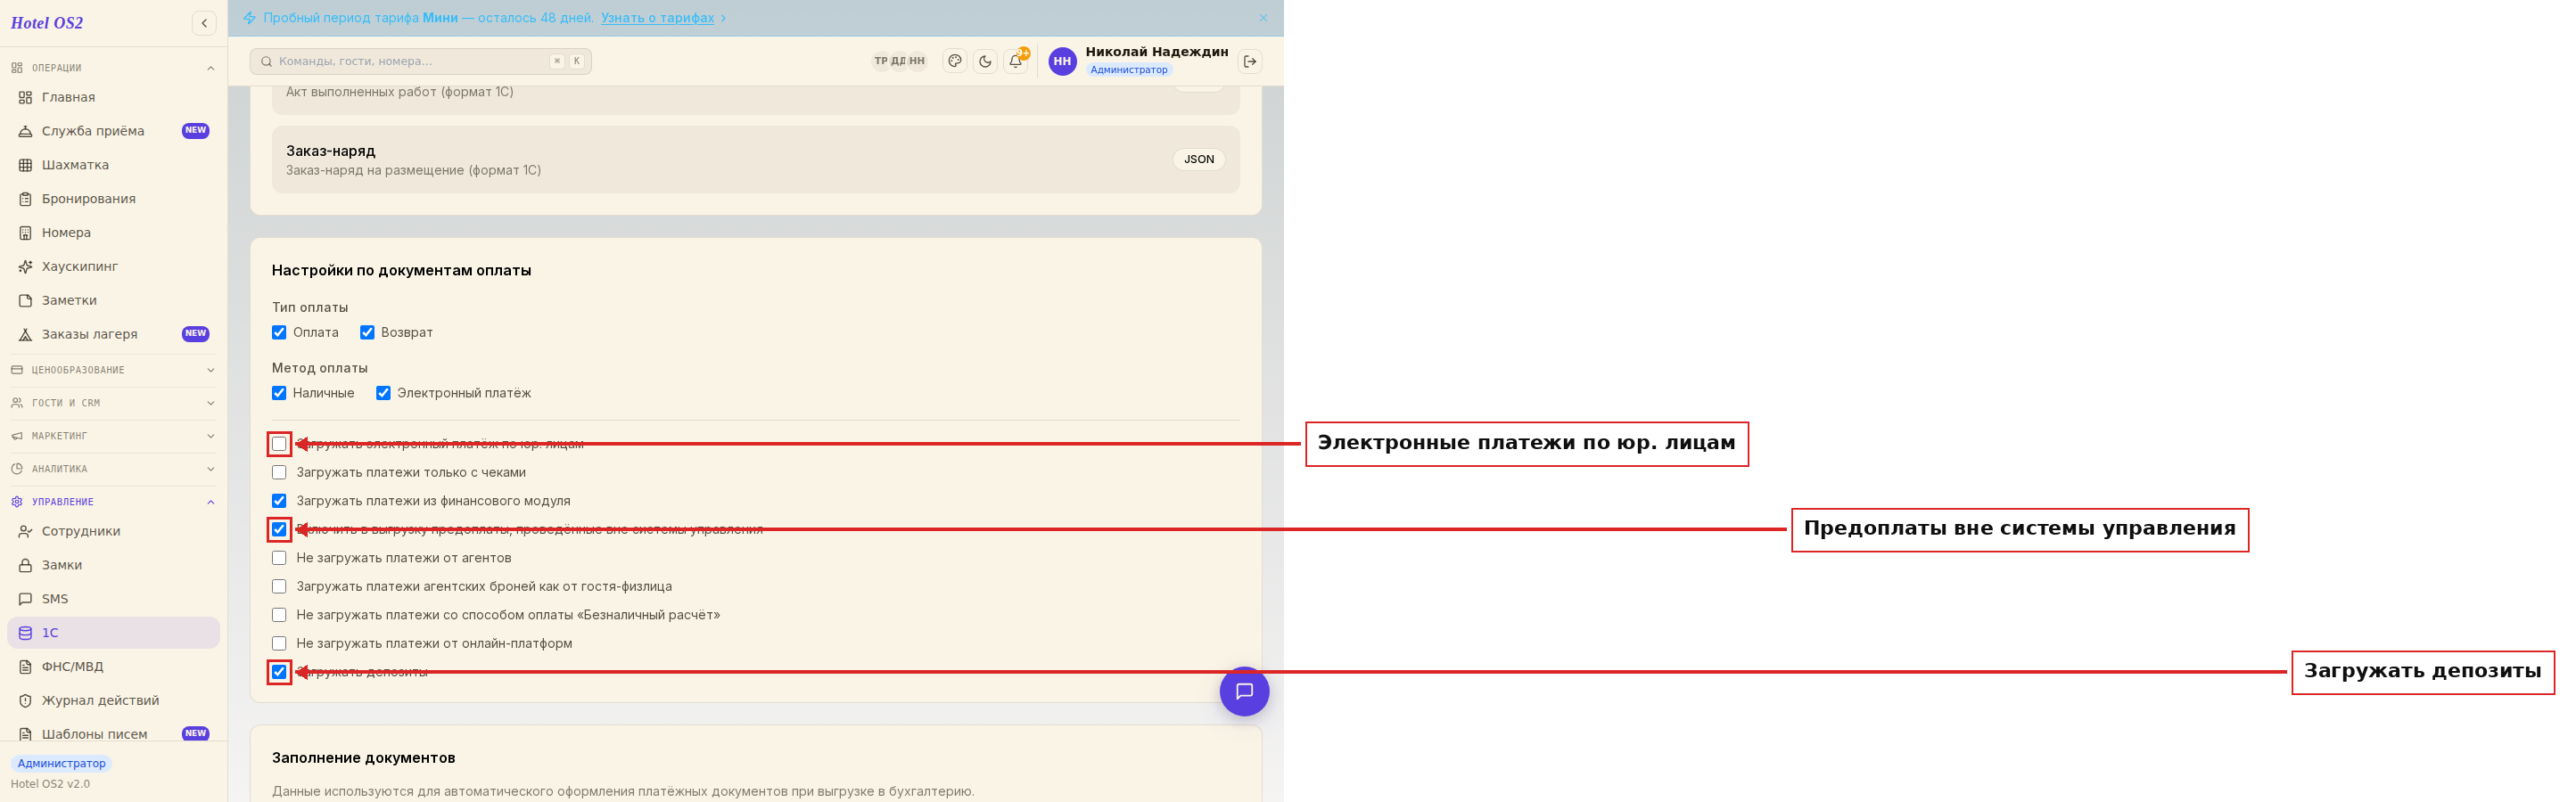The height and width of the screenshot is (802, 2576).
Task: Click the lightning icon in trial banner
Action: click(250, 18)
